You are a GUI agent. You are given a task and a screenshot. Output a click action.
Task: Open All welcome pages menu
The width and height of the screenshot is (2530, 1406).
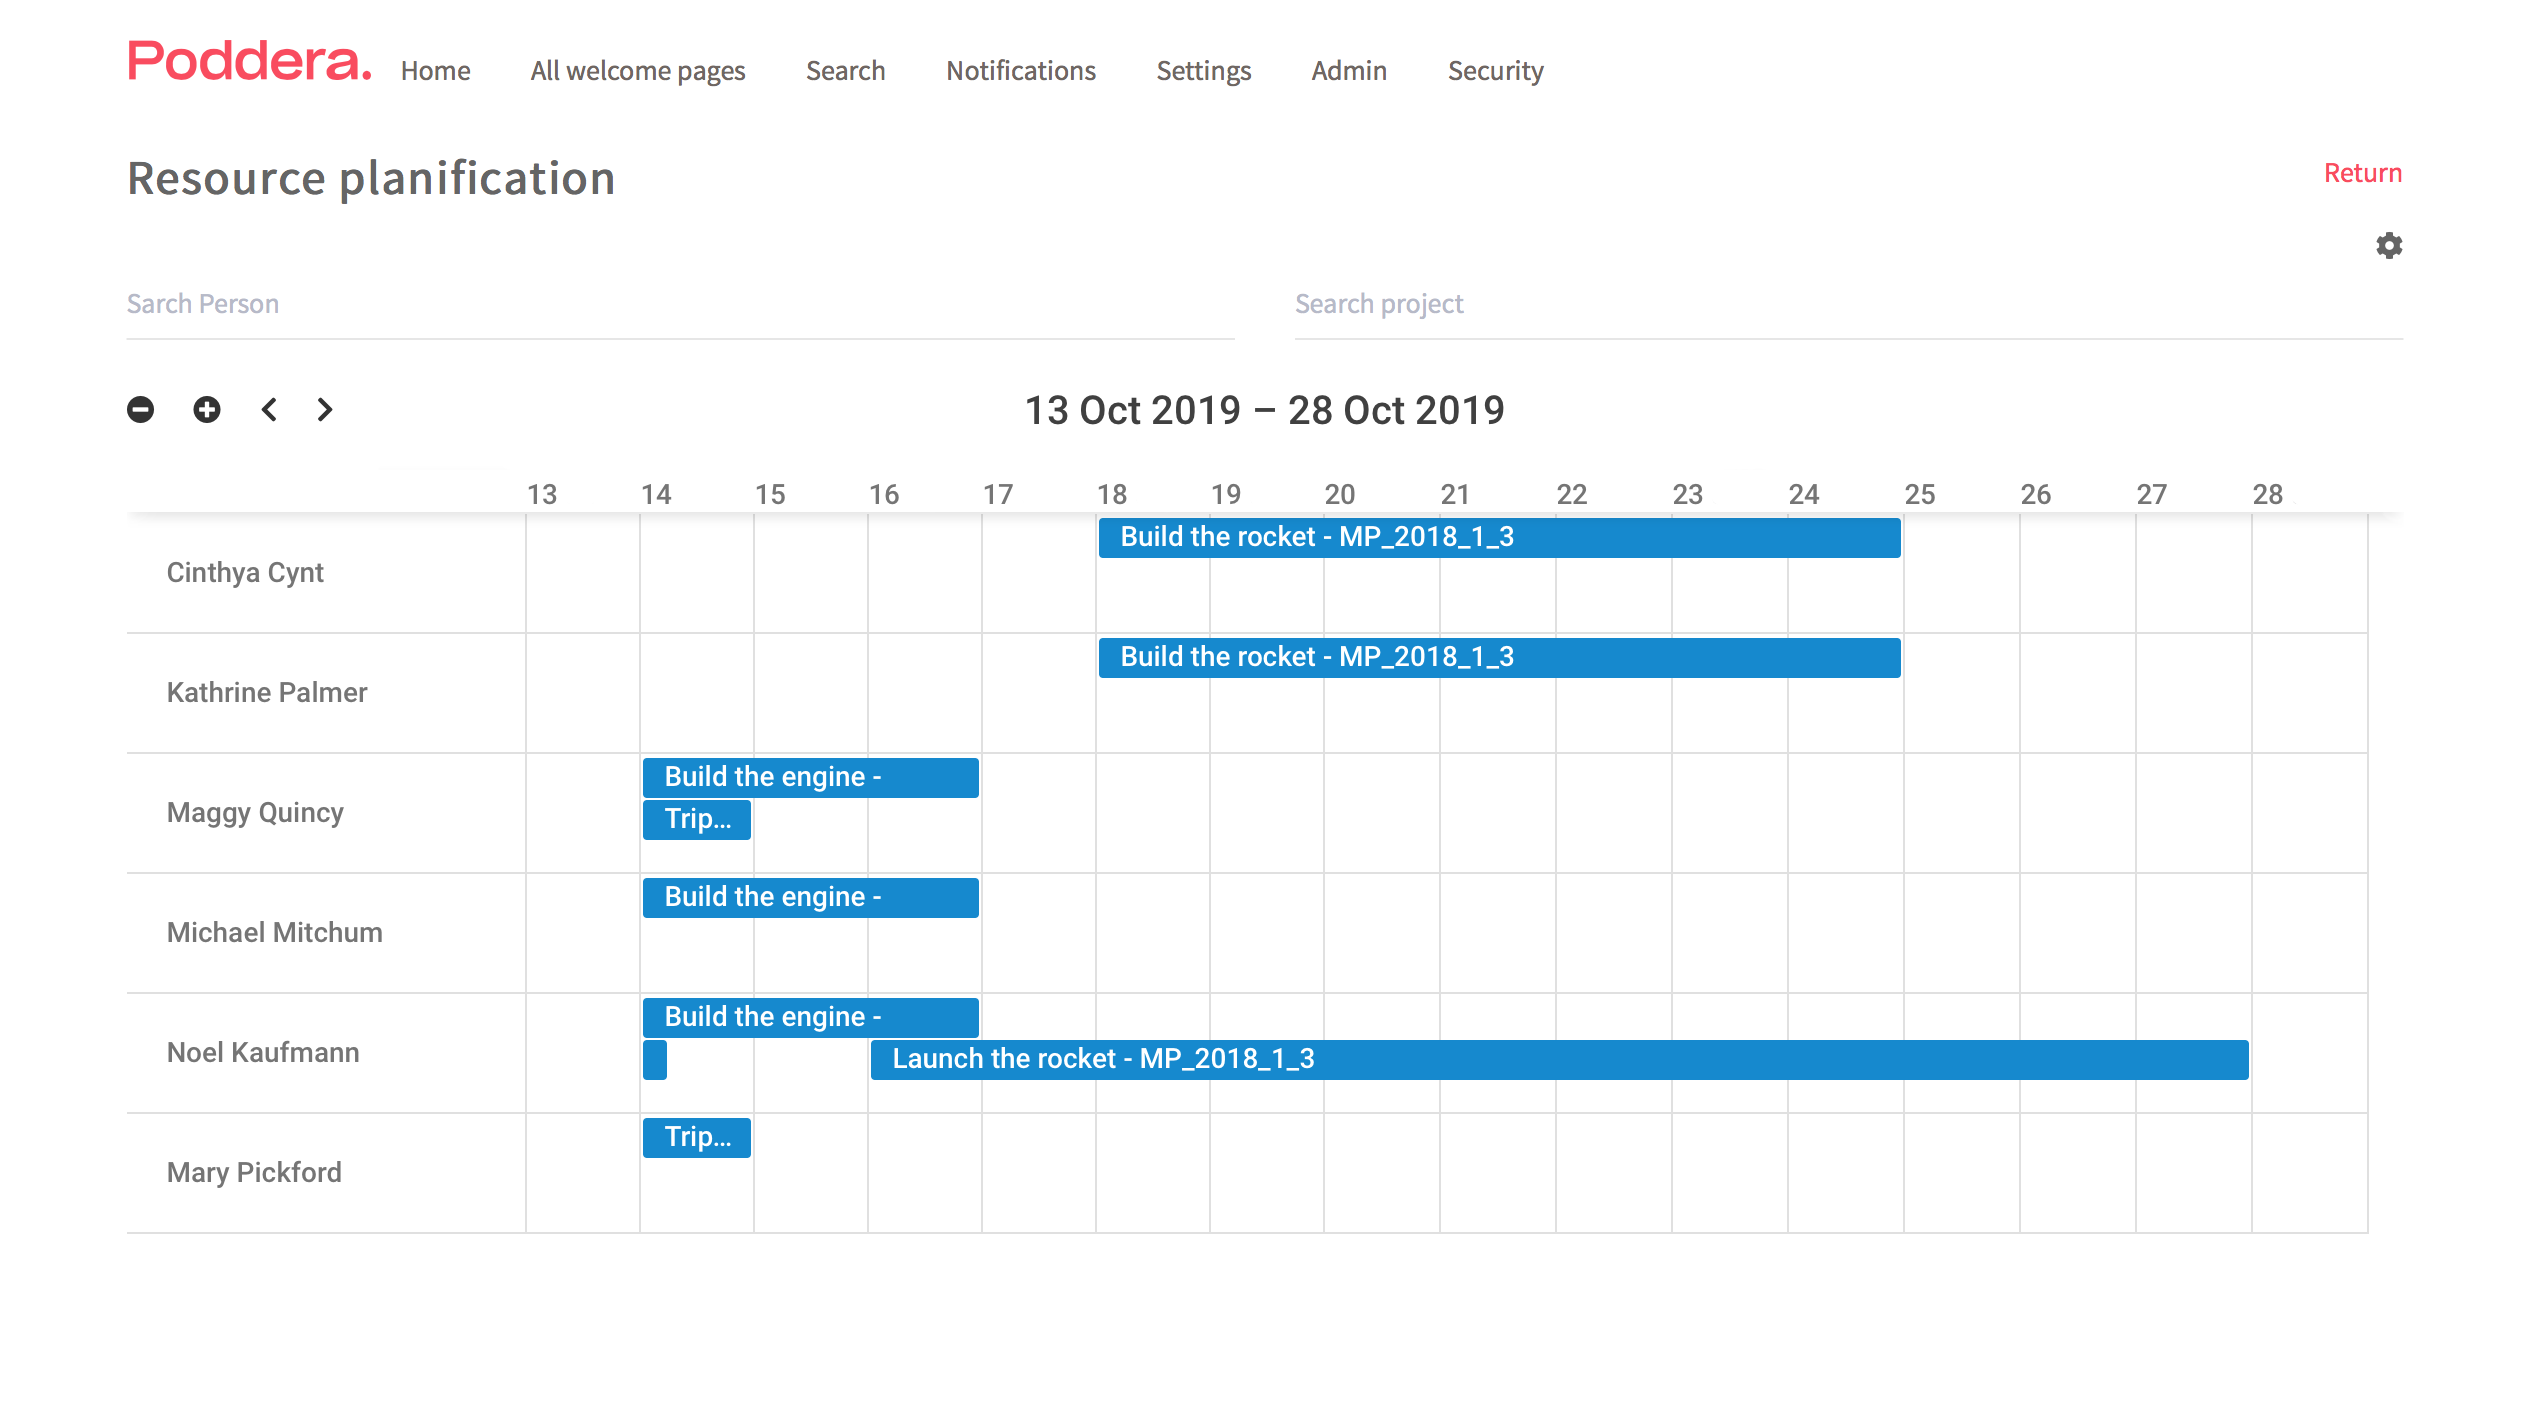tap(637, 71)
